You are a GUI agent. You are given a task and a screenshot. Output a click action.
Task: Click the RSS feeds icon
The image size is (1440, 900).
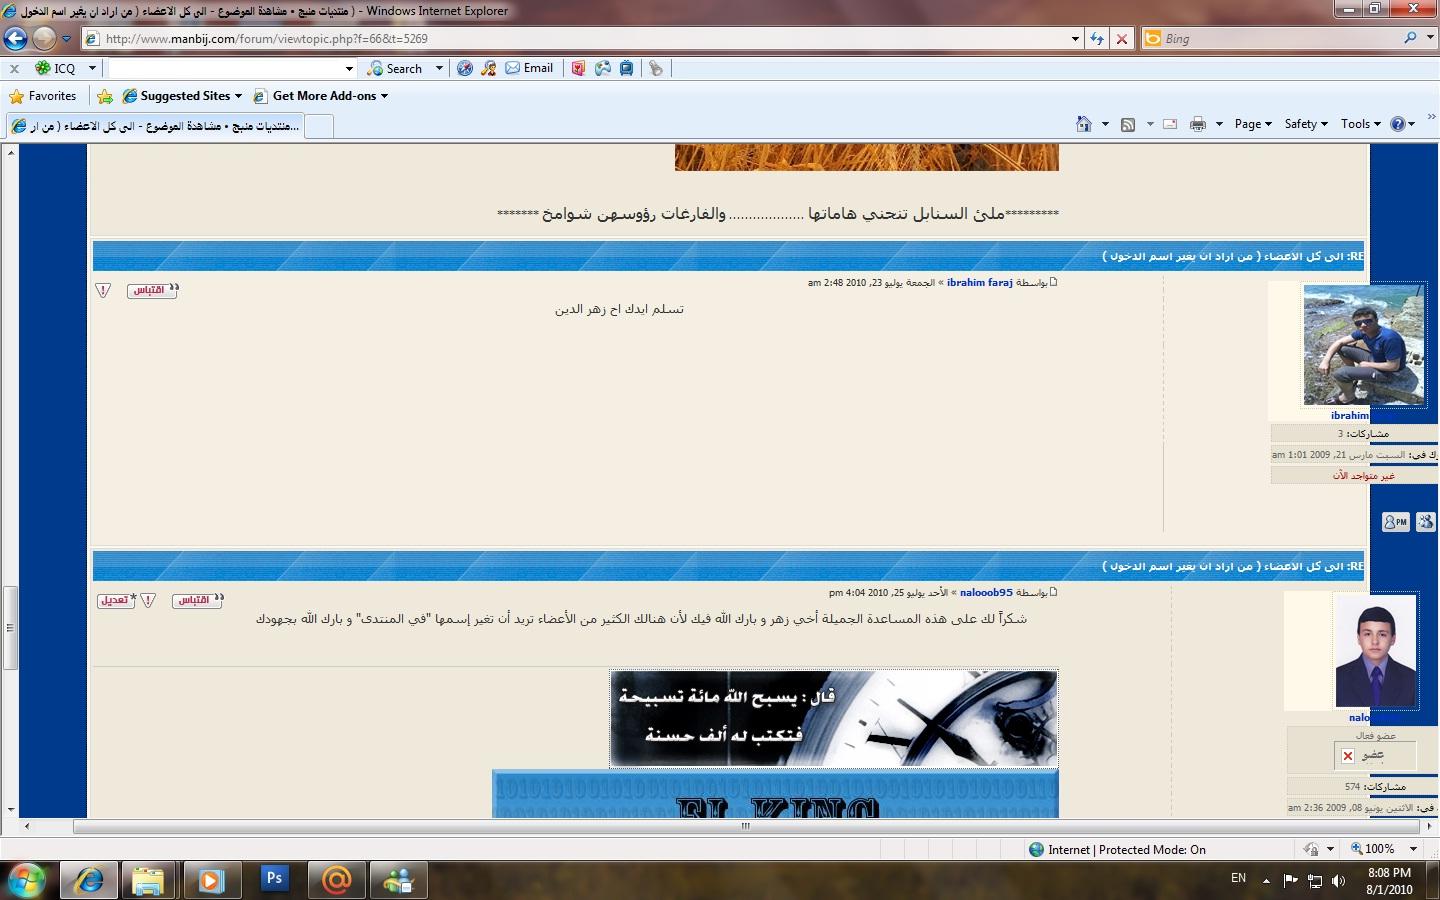(1127, 124)
